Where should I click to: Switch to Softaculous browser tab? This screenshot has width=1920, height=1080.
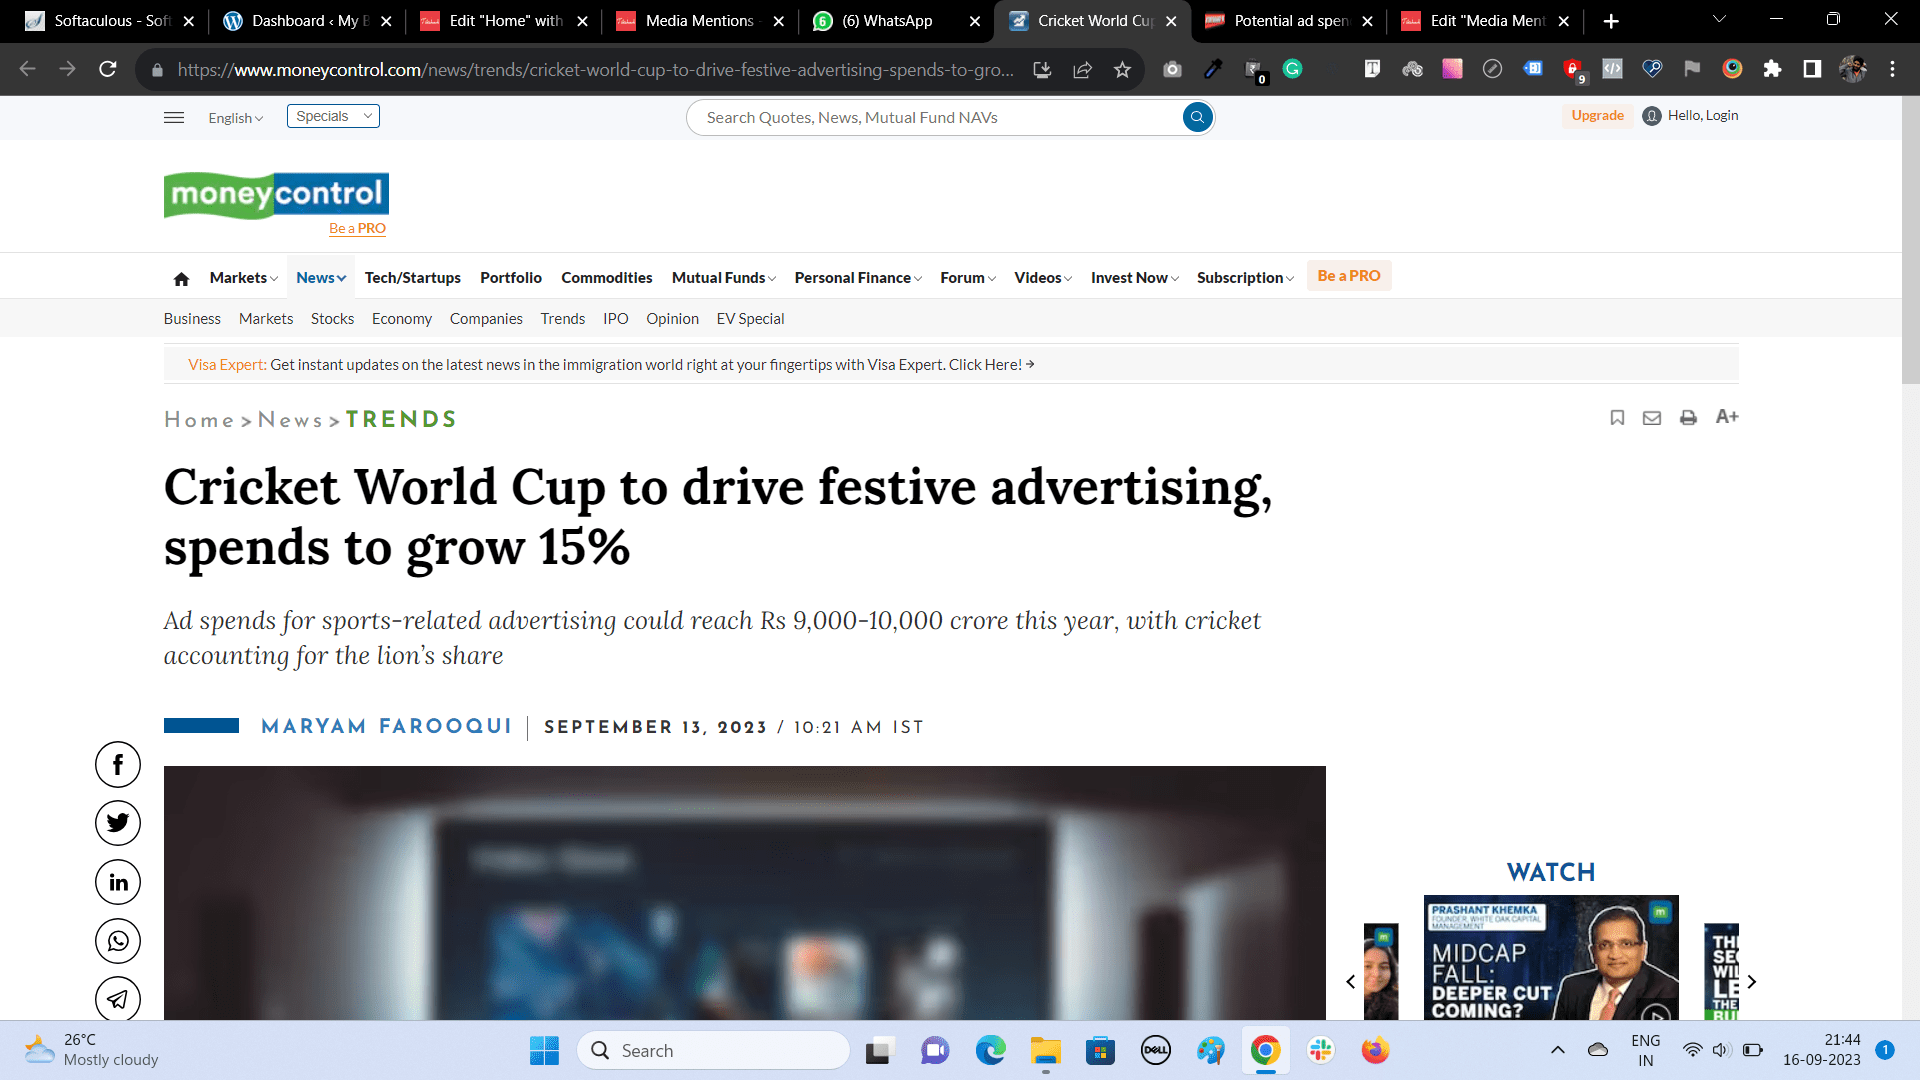click(112, 21)
